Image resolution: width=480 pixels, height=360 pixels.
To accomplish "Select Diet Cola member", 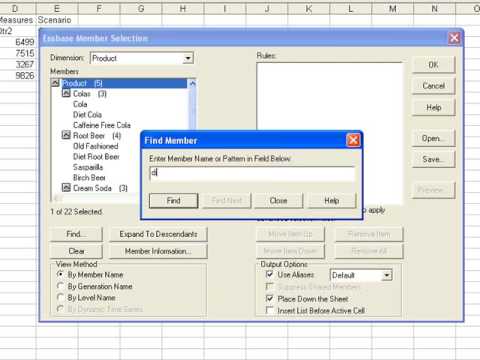I will 87,115.
